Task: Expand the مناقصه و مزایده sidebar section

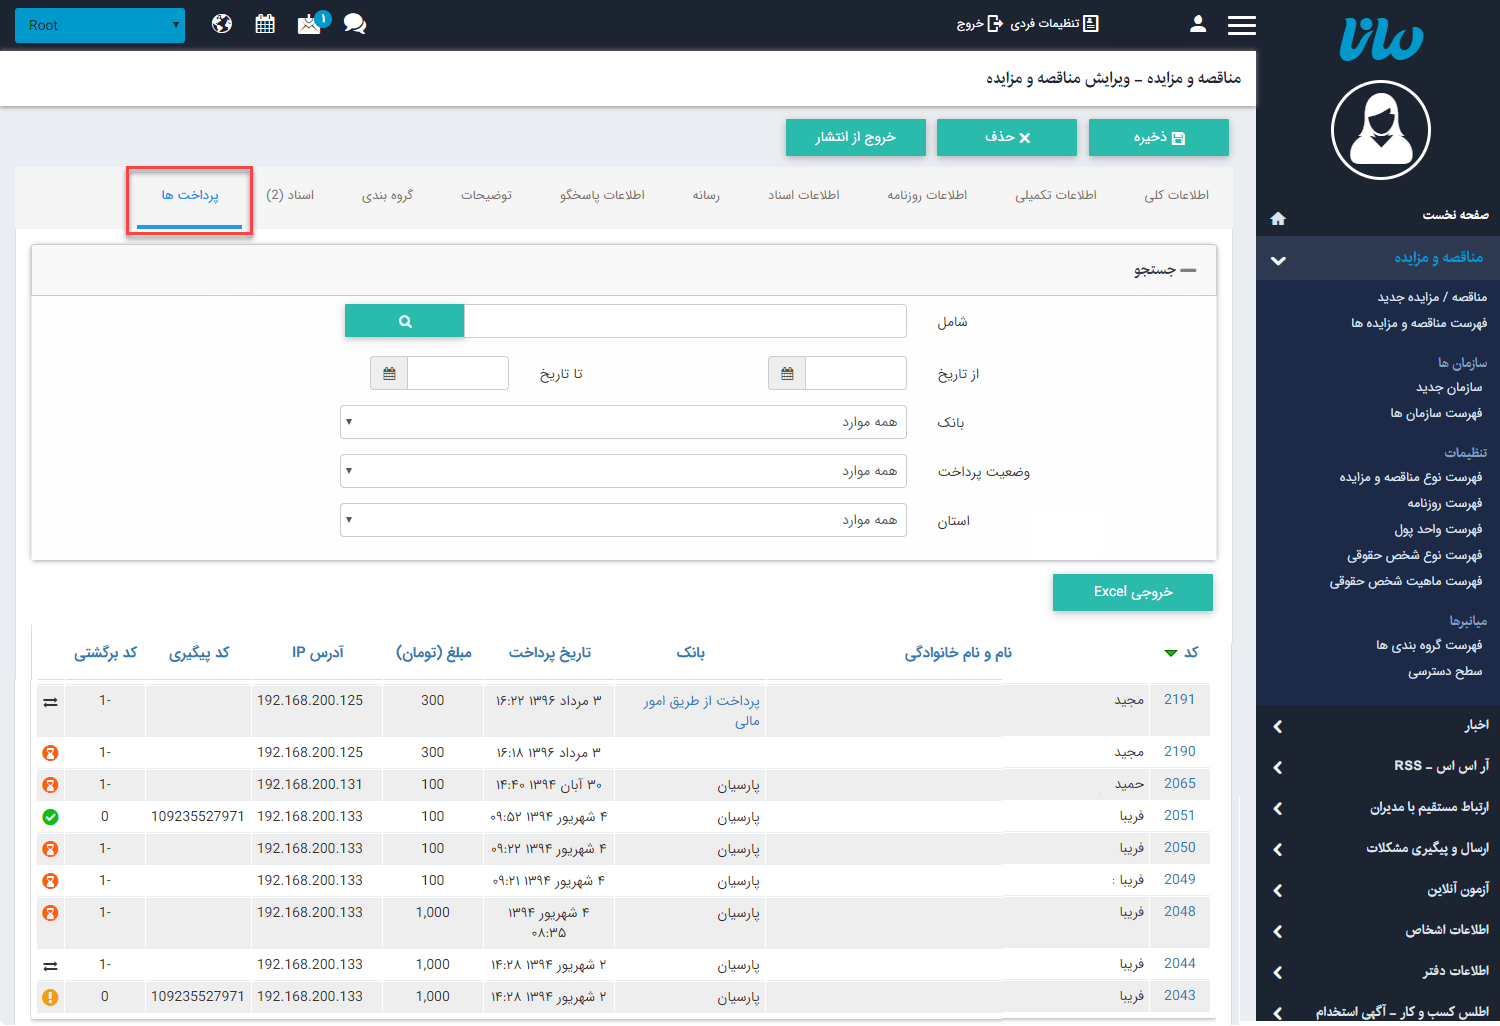Action: 1377,258
